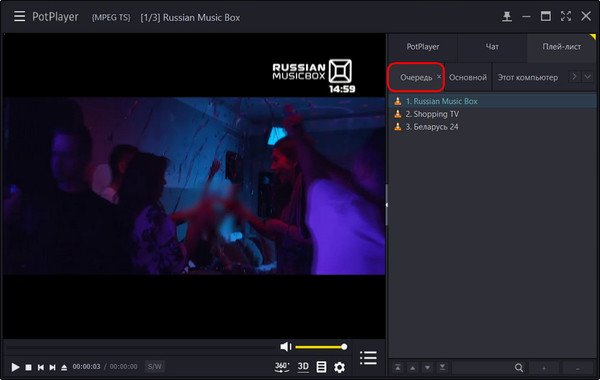Viewport: 600px width, 380px height.
Task: Mute audio with the speaker icon
Action: click(x=285, y=347)
